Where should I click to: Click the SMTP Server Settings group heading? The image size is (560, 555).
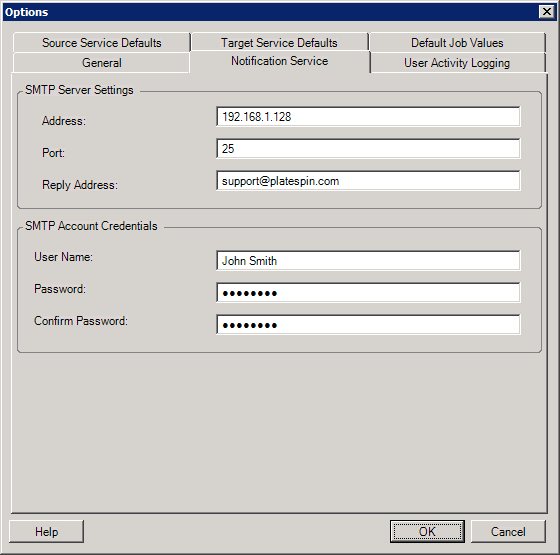[79, 90]
